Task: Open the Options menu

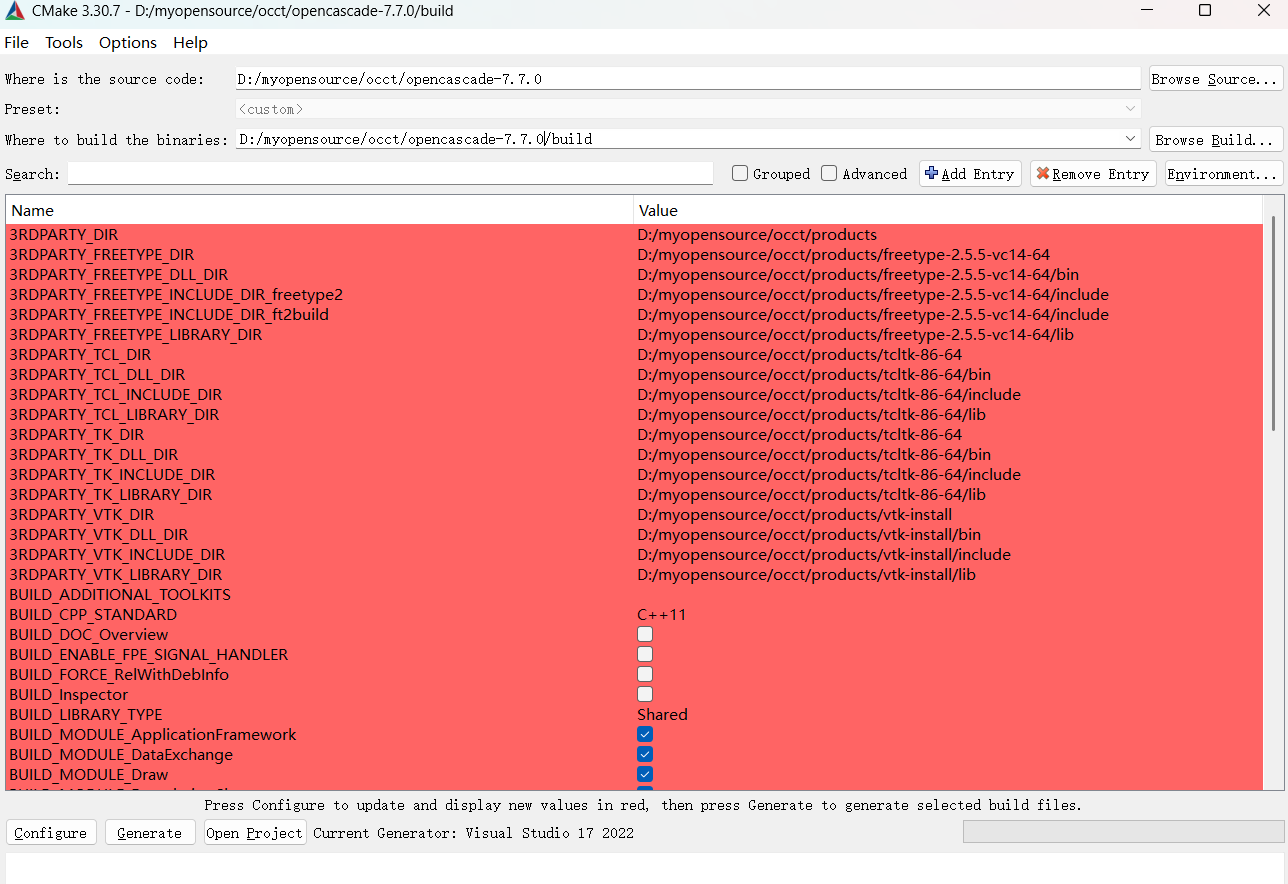Action: (x=127, y=42)
